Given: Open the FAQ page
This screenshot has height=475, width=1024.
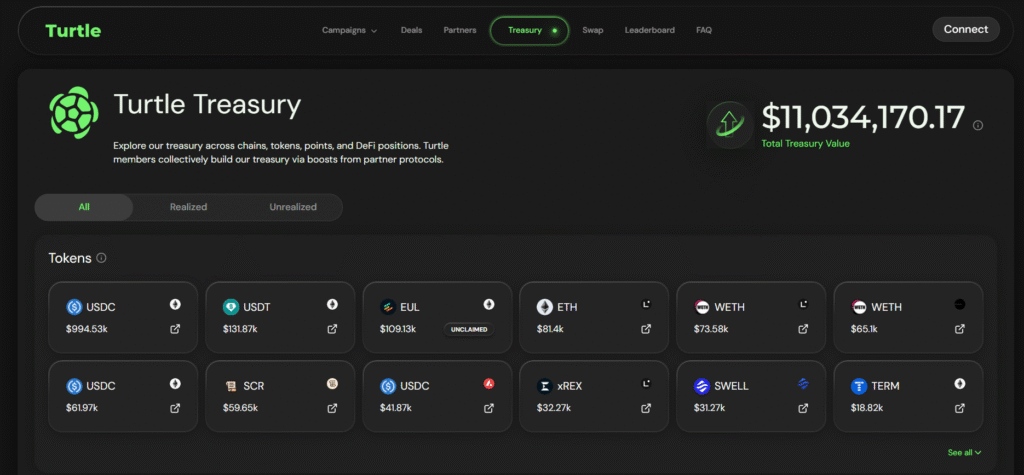Looking at the screenshot, I should pyautogui.click(x=704, y=30).
